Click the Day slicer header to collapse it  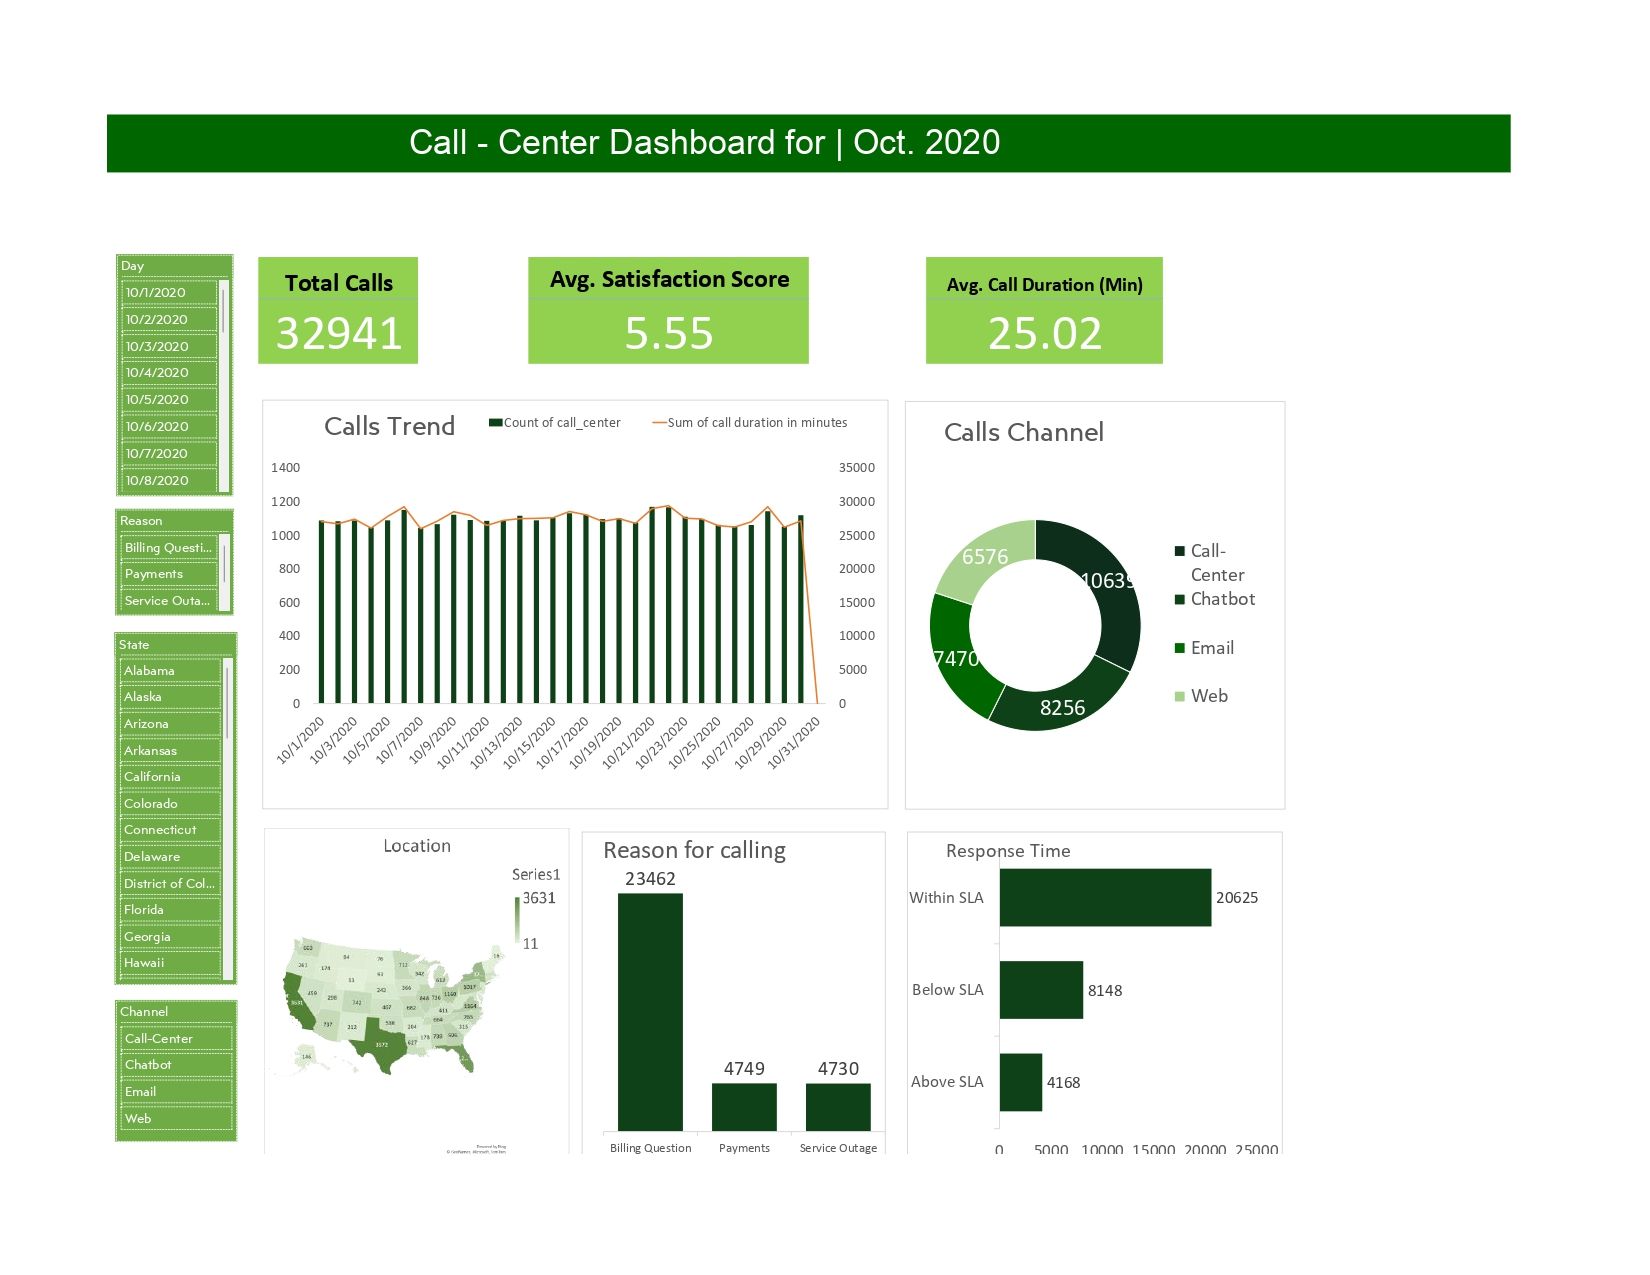coord(133,265)
